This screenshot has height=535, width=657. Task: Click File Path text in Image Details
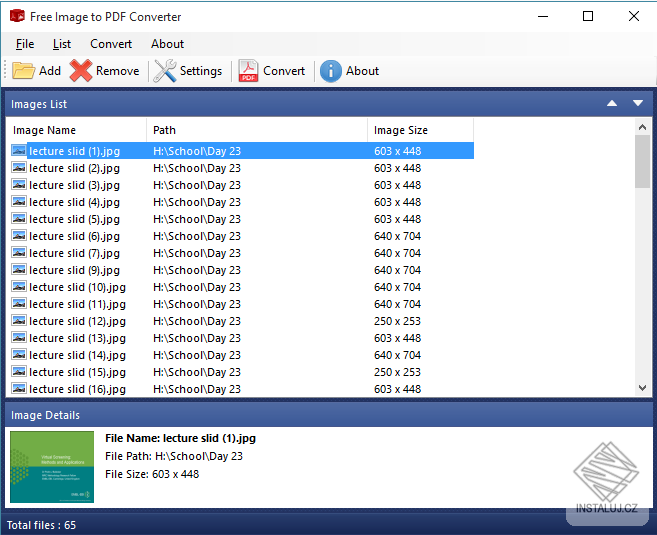174,456
